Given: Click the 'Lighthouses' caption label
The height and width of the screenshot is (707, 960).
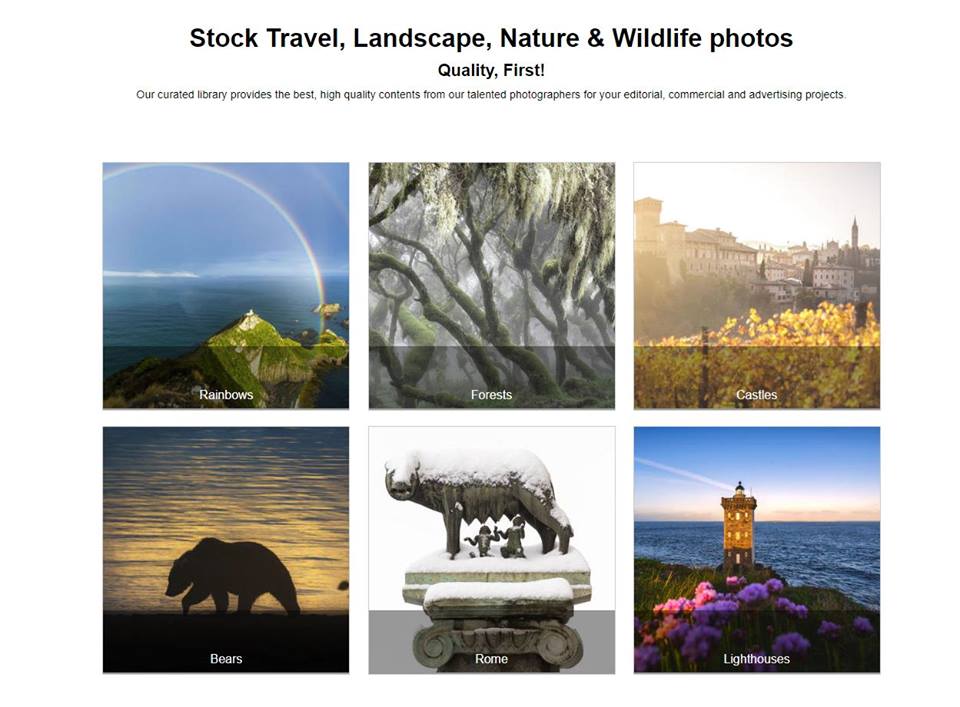Looking at the screenshot, I should [x=756, y=659].
